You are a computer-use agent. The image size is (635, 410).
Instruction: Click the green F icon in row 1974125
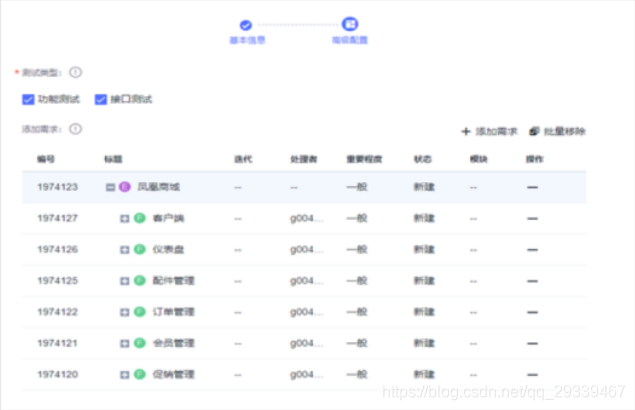tap(140, 280)
